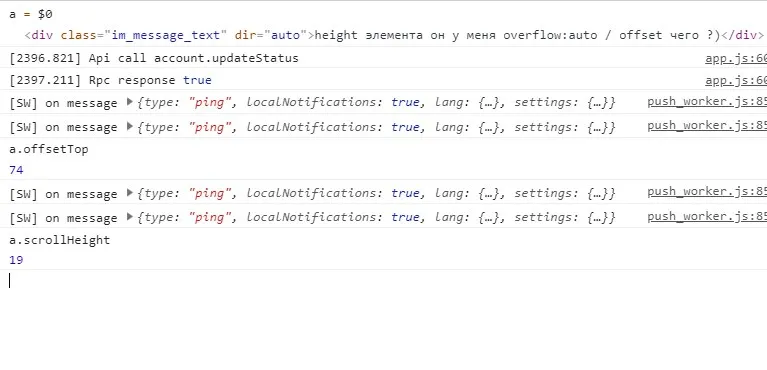Viewport: 767px width, 370px height.
Task: Click the a.offsetTop command entry
Action: (x=49, y=149)
